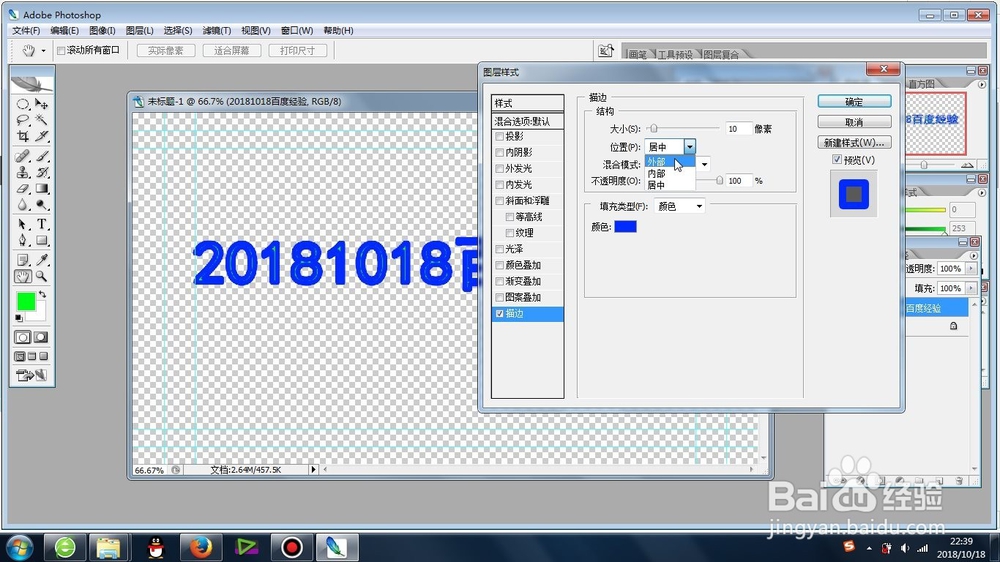Open the document status bar arrow menu

click(313, 470)
